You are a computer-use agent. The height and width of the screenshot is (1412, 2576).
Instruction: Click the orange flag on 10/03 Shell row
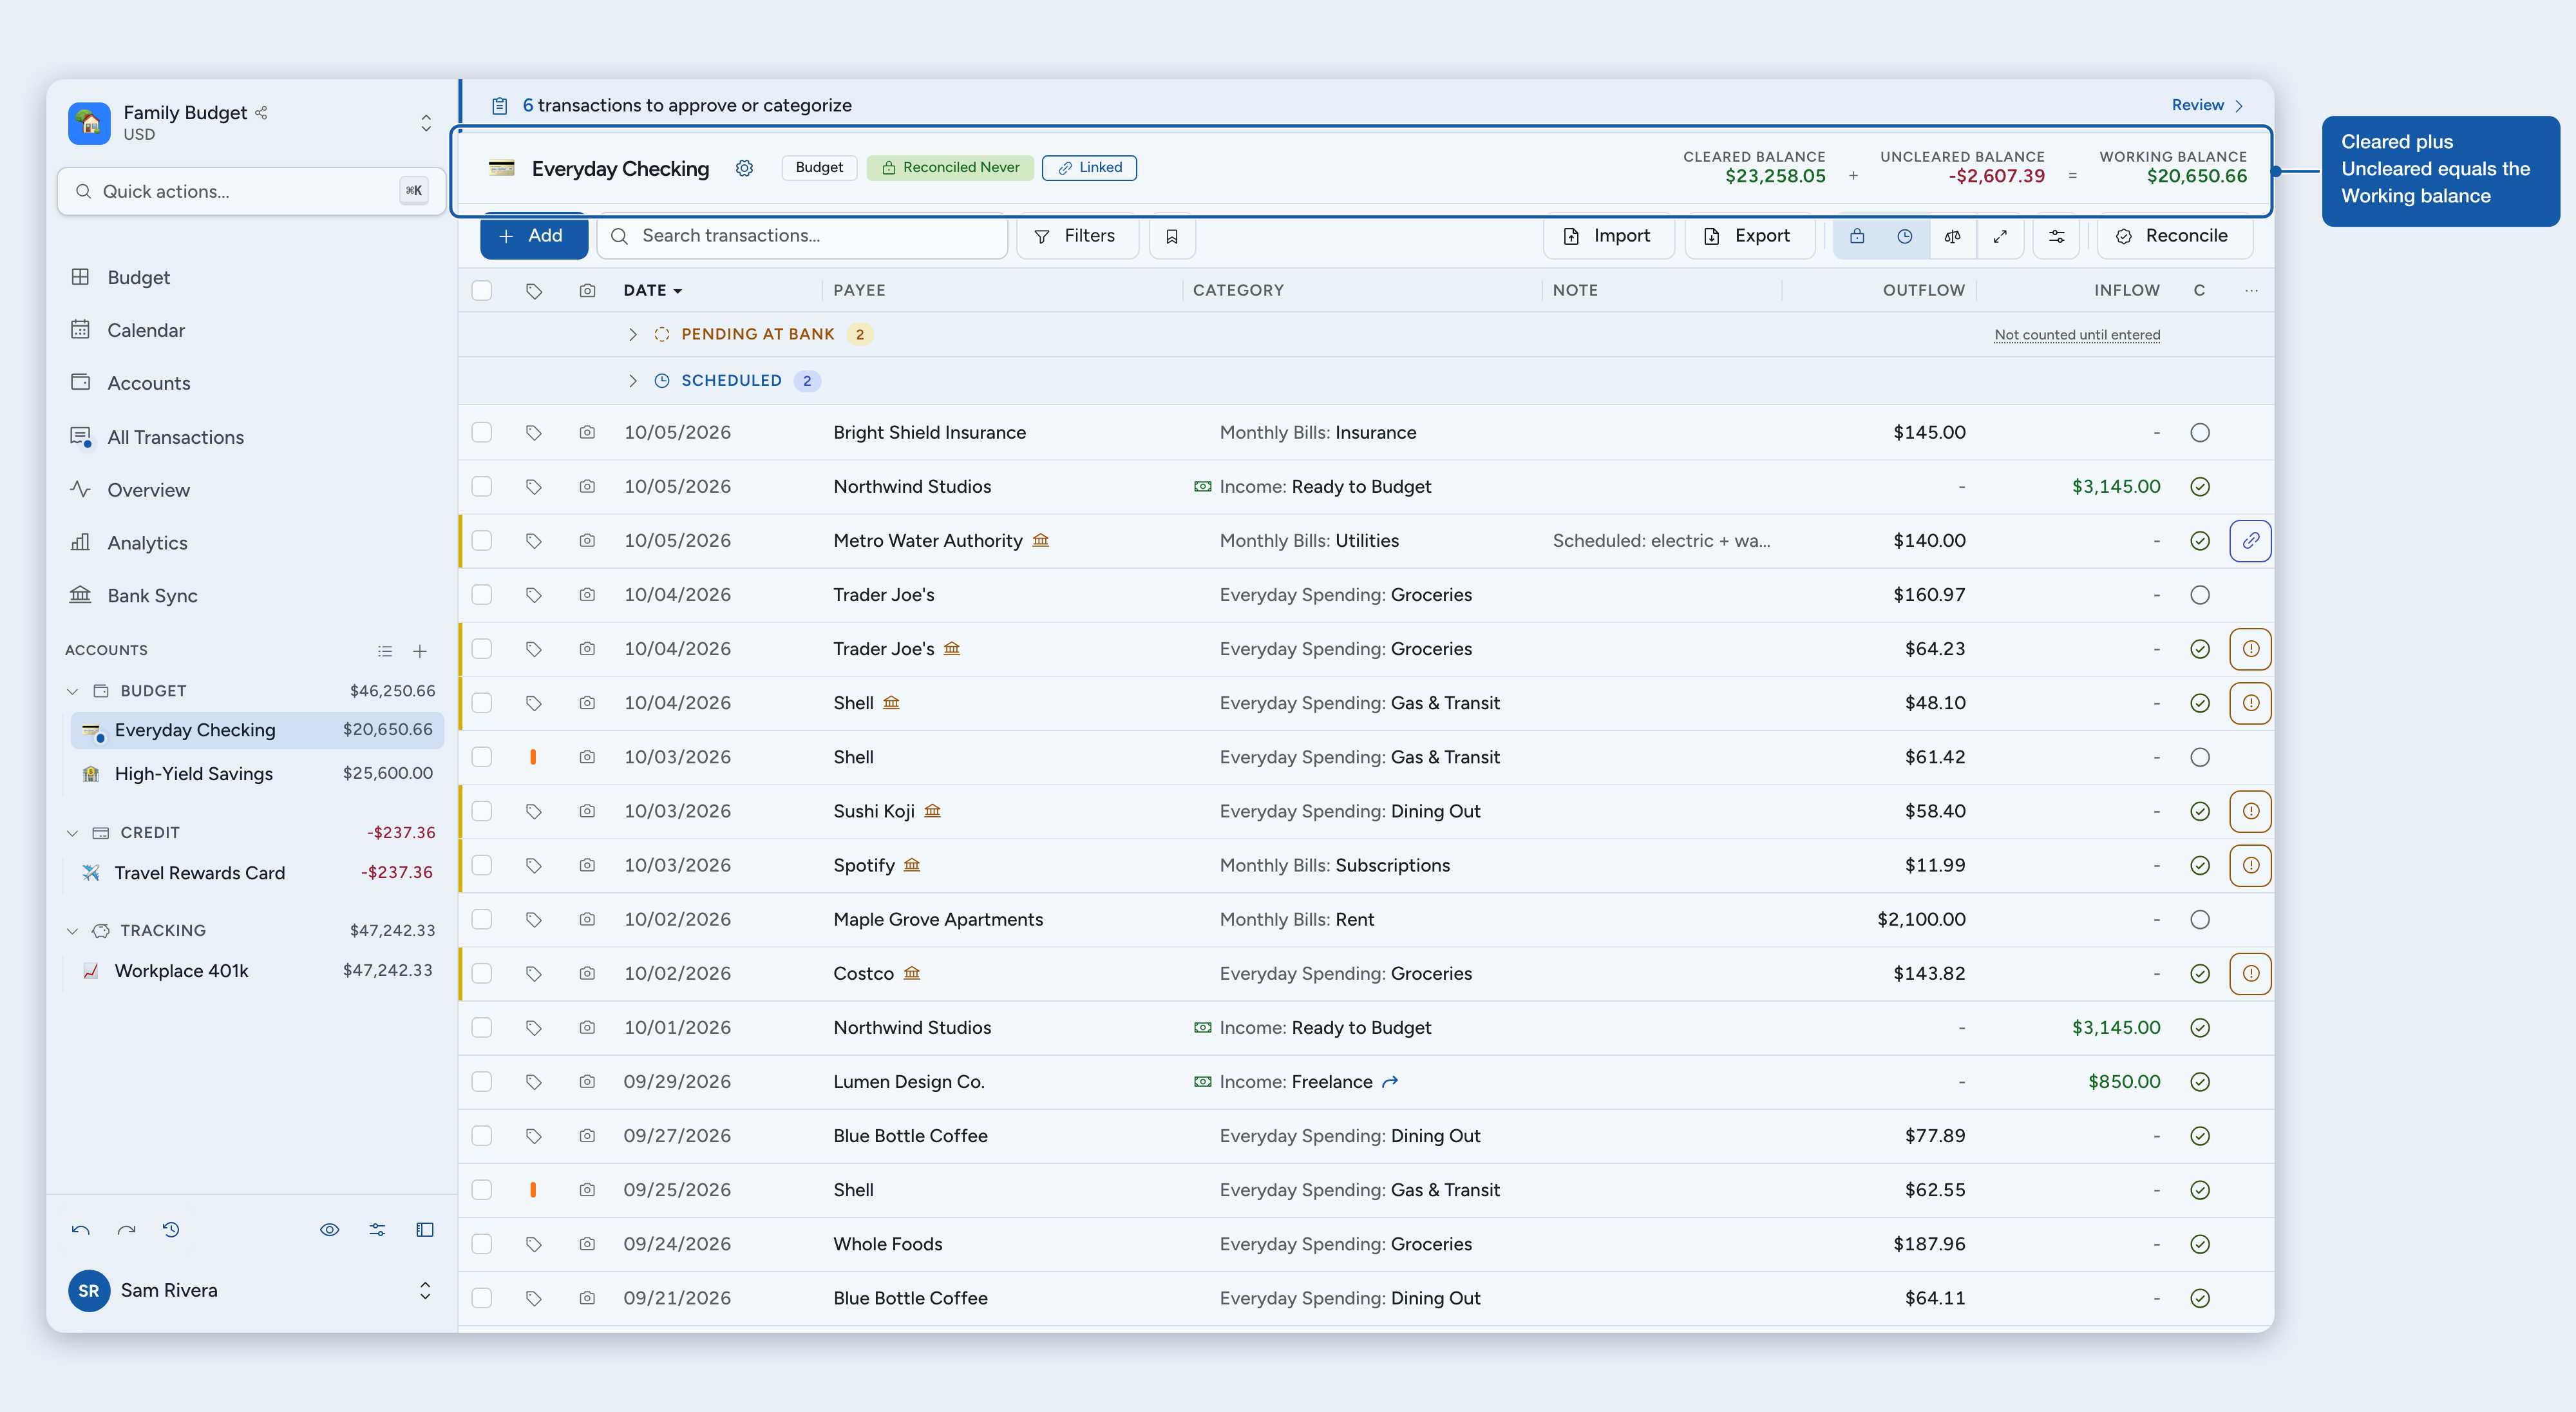533,758
